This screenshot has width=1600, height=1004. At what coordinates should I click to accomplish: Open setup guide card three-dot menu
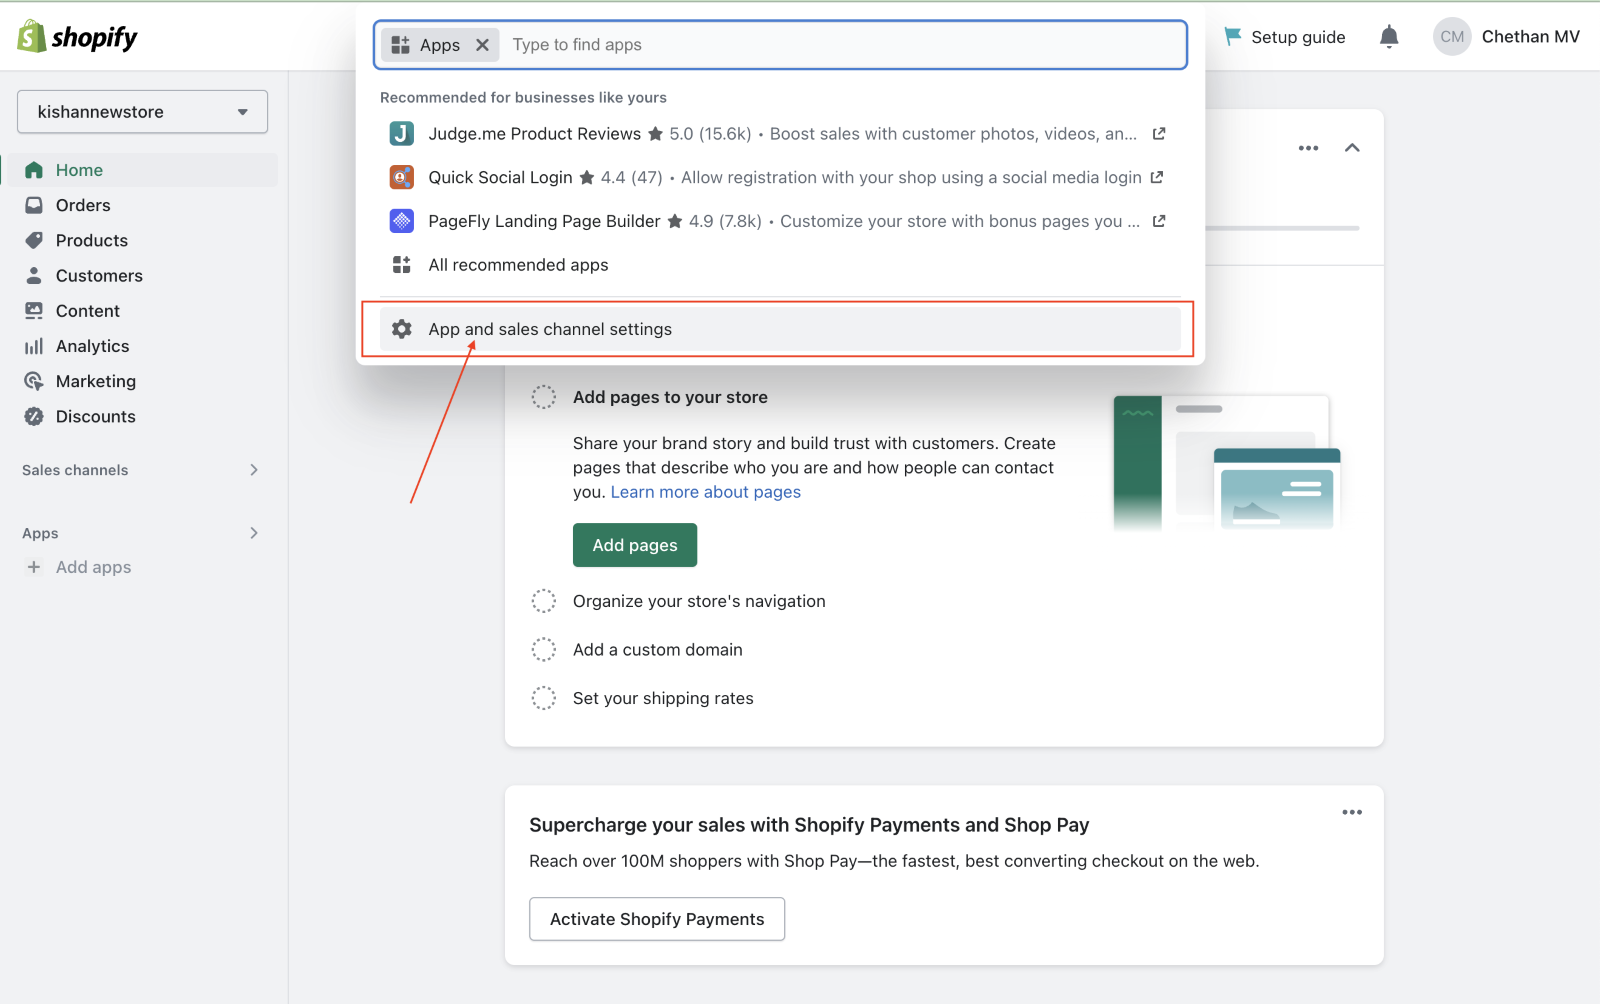coord(1308,148)
